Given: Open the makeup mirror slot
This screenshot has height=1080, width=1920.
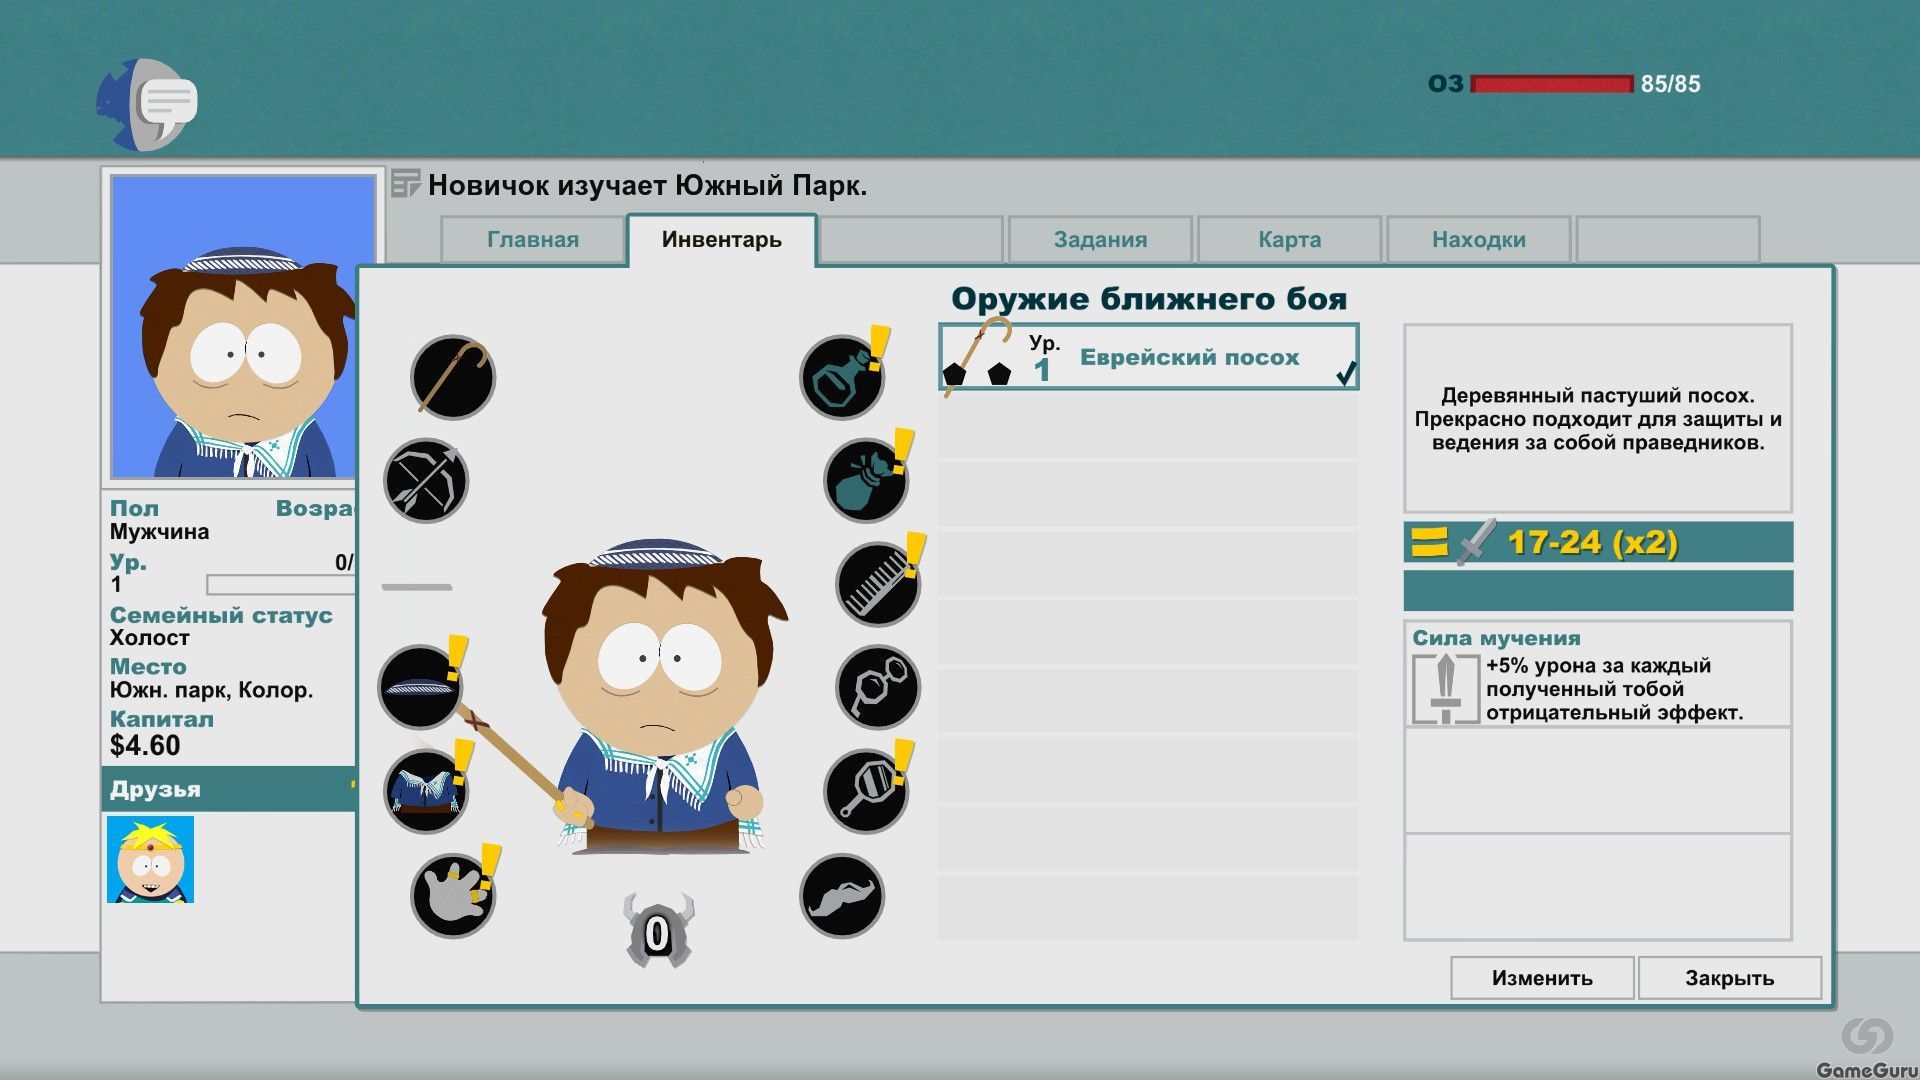Looking at the screenshot, I should pos(866,791).
